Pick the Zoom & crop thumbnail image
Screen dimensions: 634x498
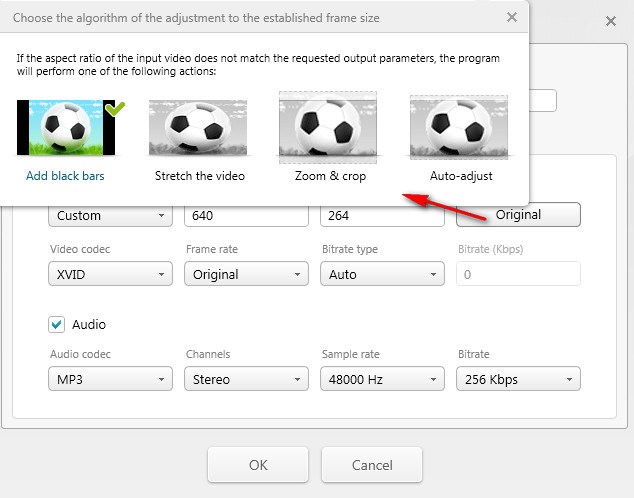pos(328,128)
